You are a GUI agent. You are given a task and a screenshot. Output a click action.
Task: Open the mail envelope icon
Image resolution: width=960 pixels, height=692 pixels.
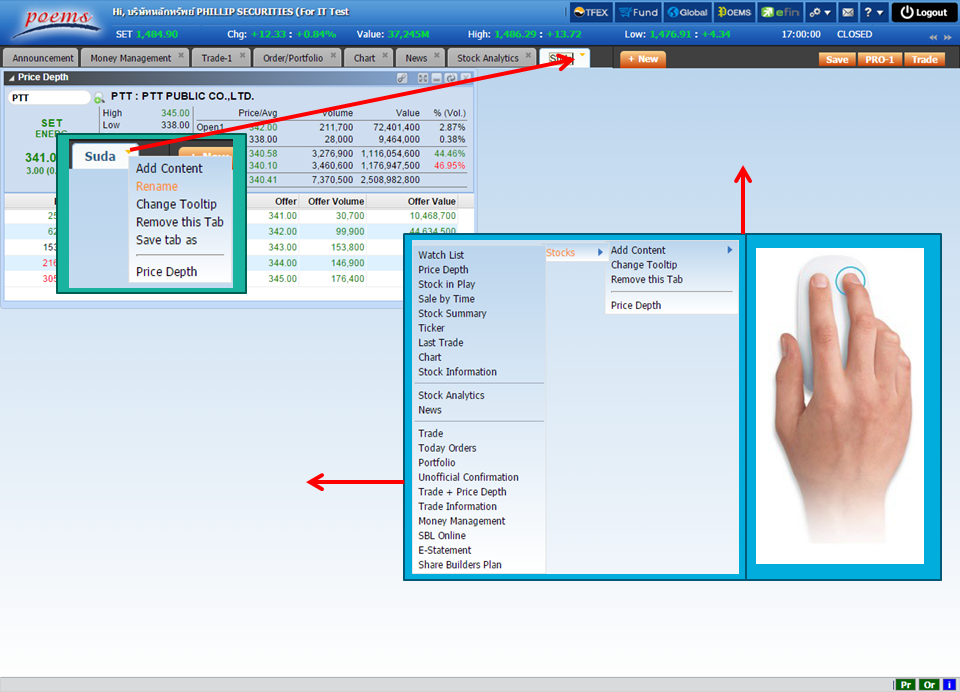847,13
